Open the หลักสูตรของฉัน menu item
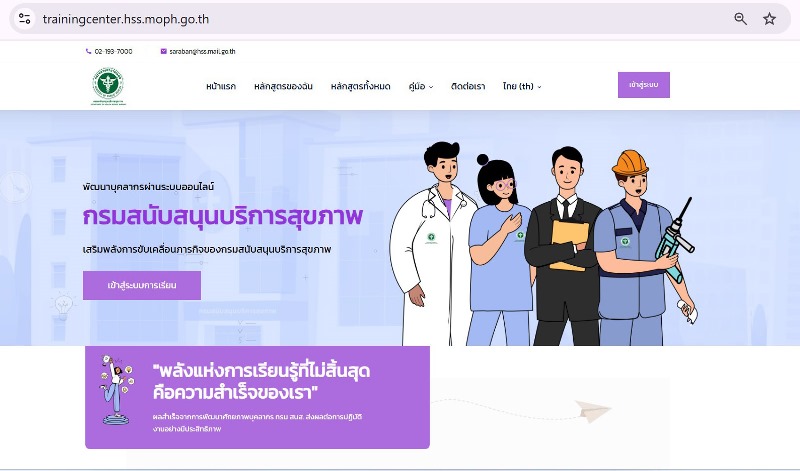800x471 pixels. click(x=283, y=86)
